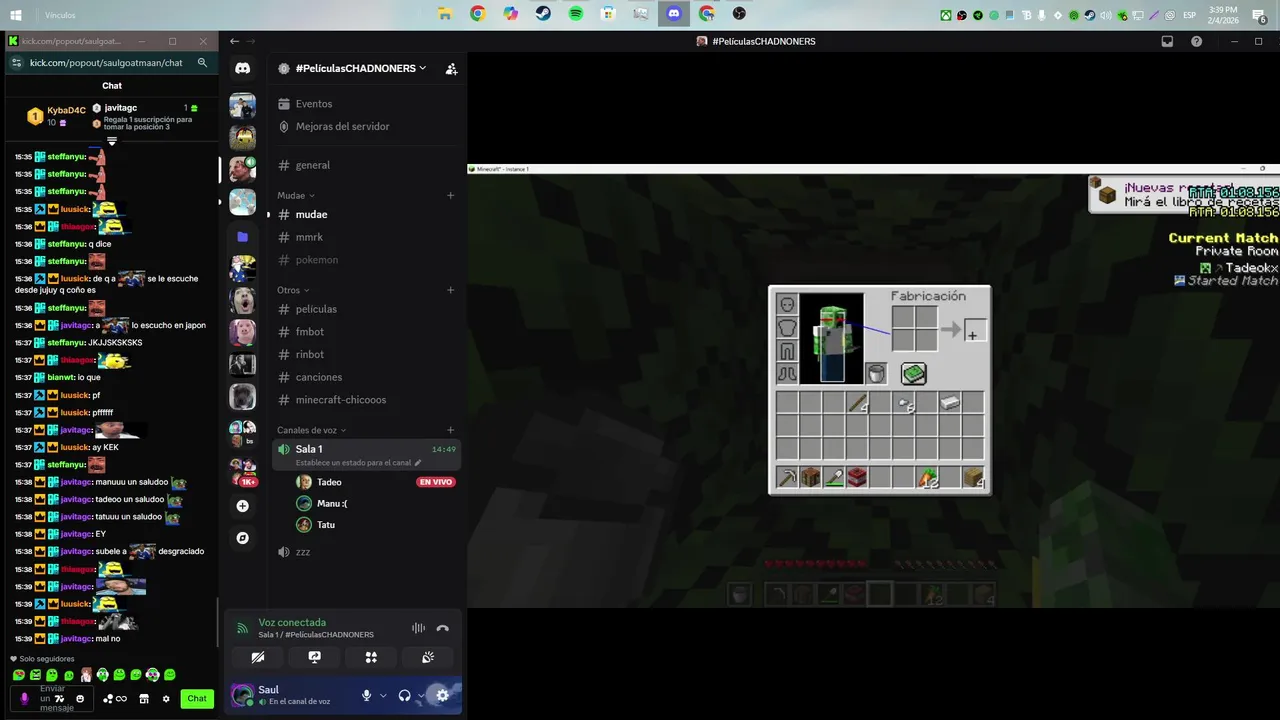Open the peliculas channel
Image resolution: width=1280 pixels, height=720 pixels.
(x=366, y=309)
